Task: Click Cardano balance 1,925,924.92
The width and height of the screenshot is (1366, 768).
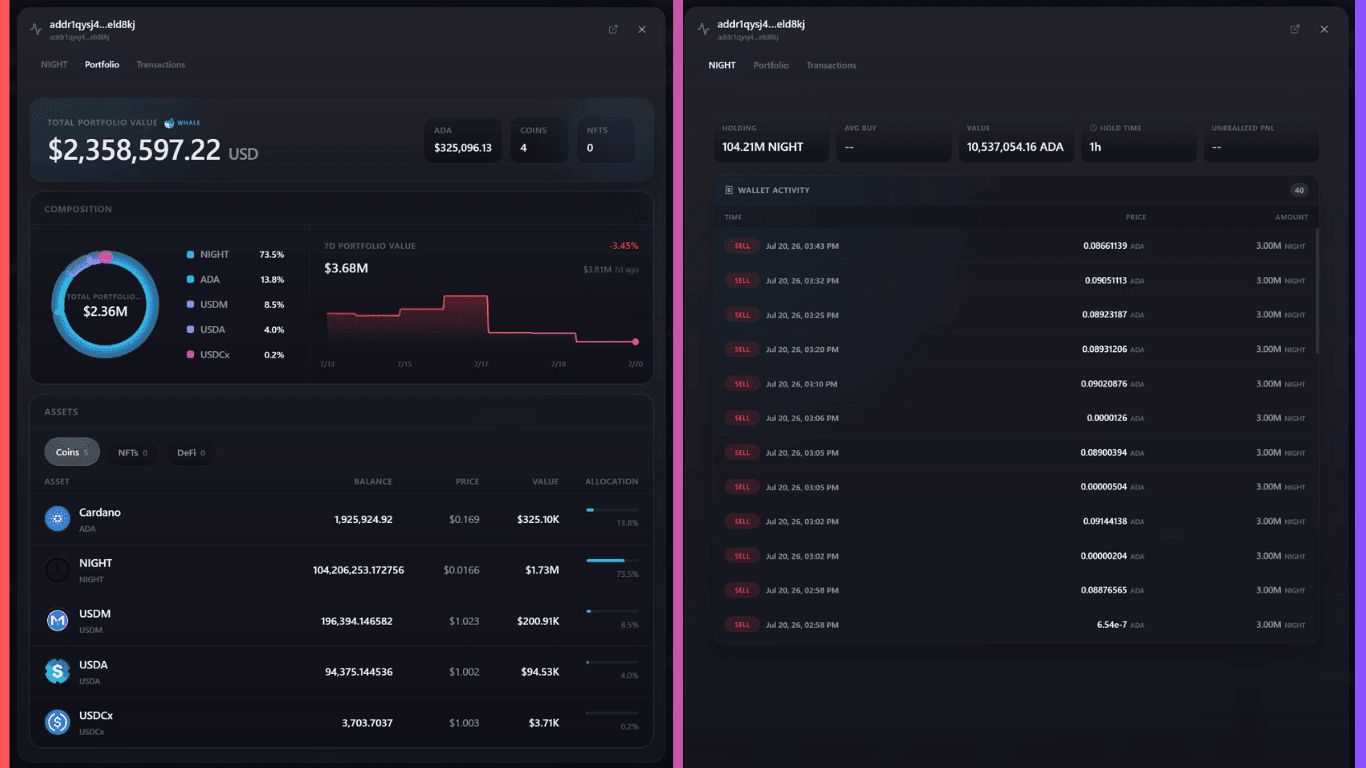Action: (x=363, y=520)
